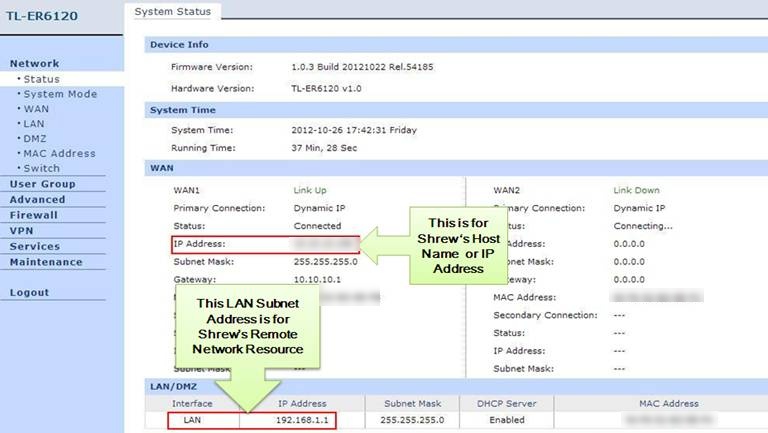Viewport: 768px width, 433px height.
Task: Select WAN1 gateway value 10.10.10.1
Action: tap(317, 280)
